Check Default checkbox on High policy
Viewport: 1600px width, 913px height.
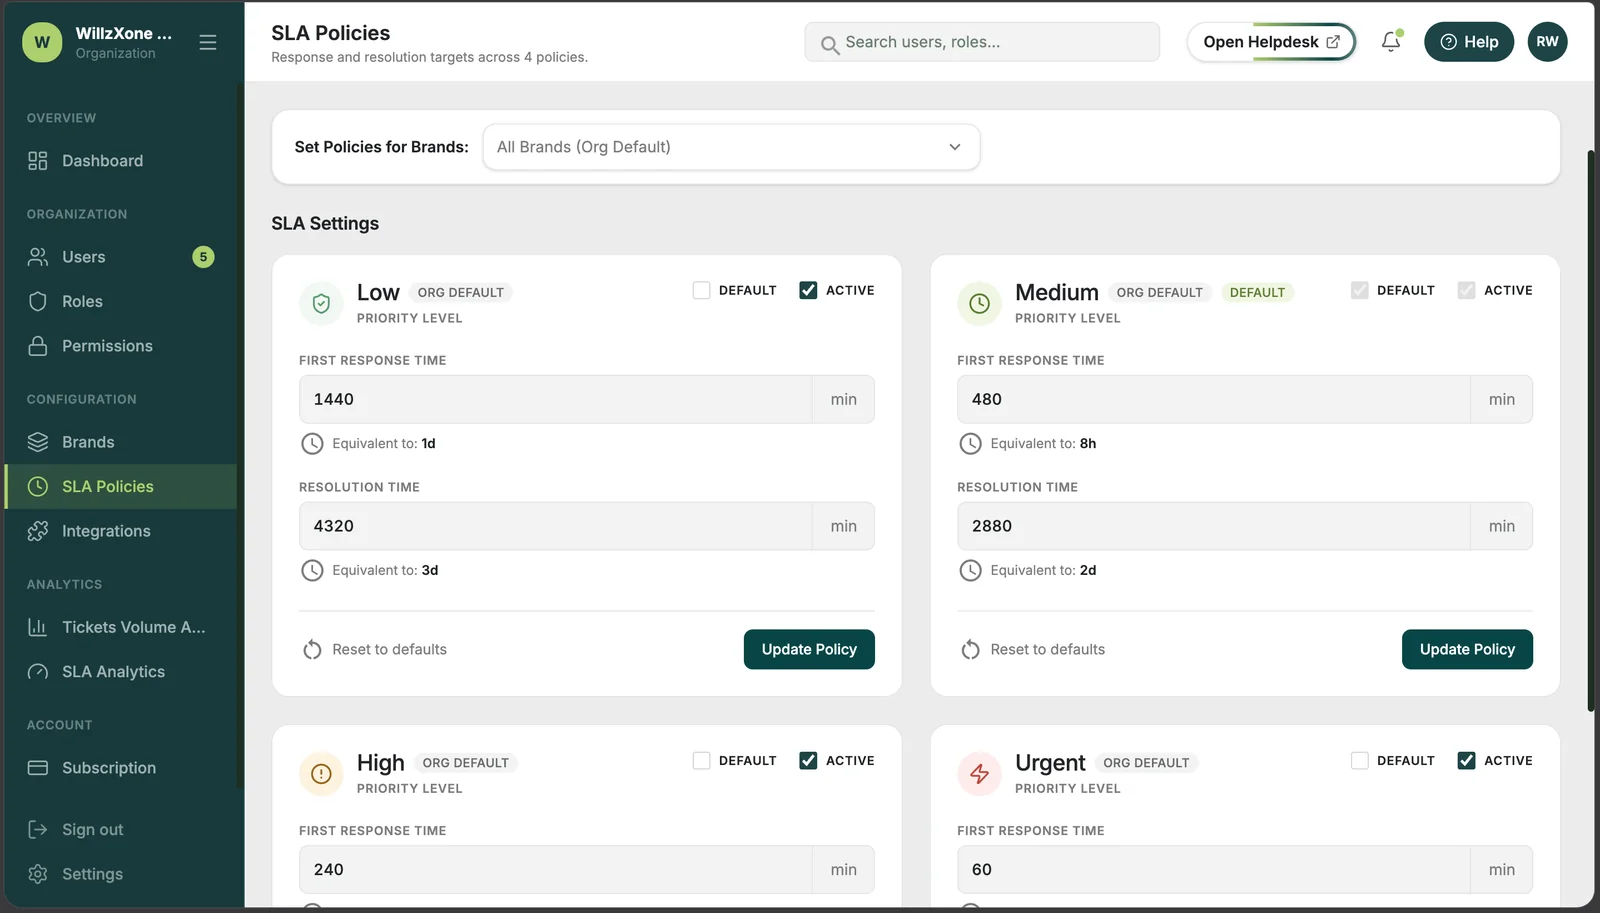701,760
